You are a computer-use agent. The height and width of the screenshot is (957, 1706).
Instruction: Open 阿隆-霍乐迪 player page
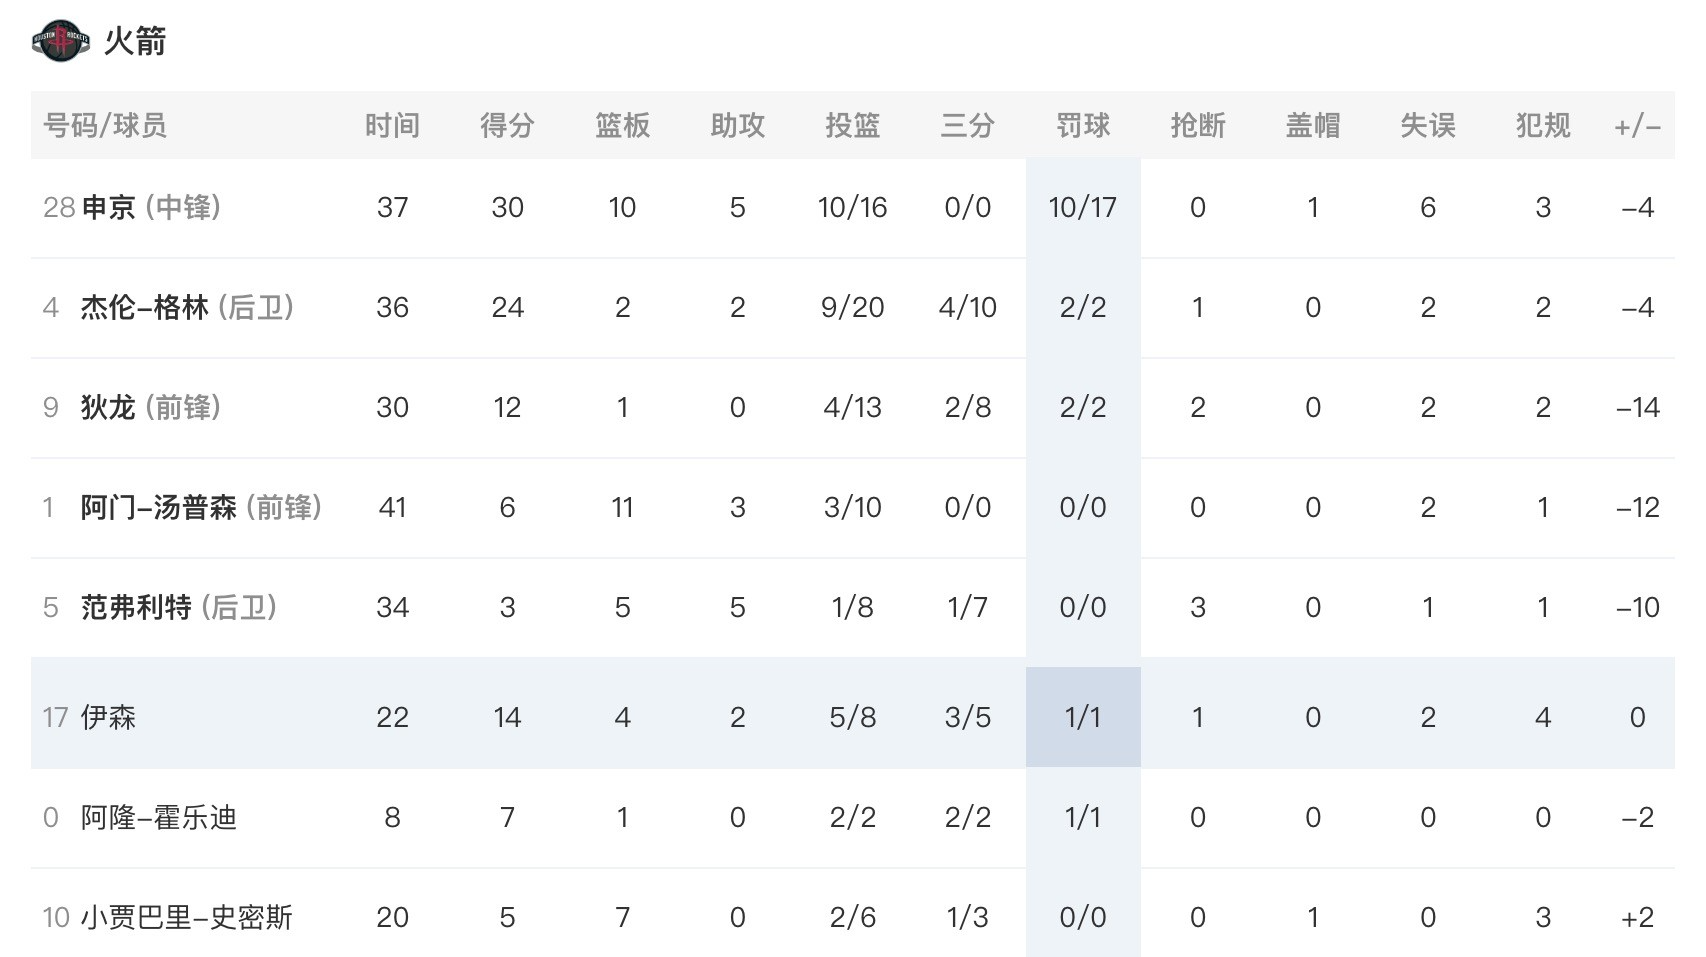[x=159, y=817]
